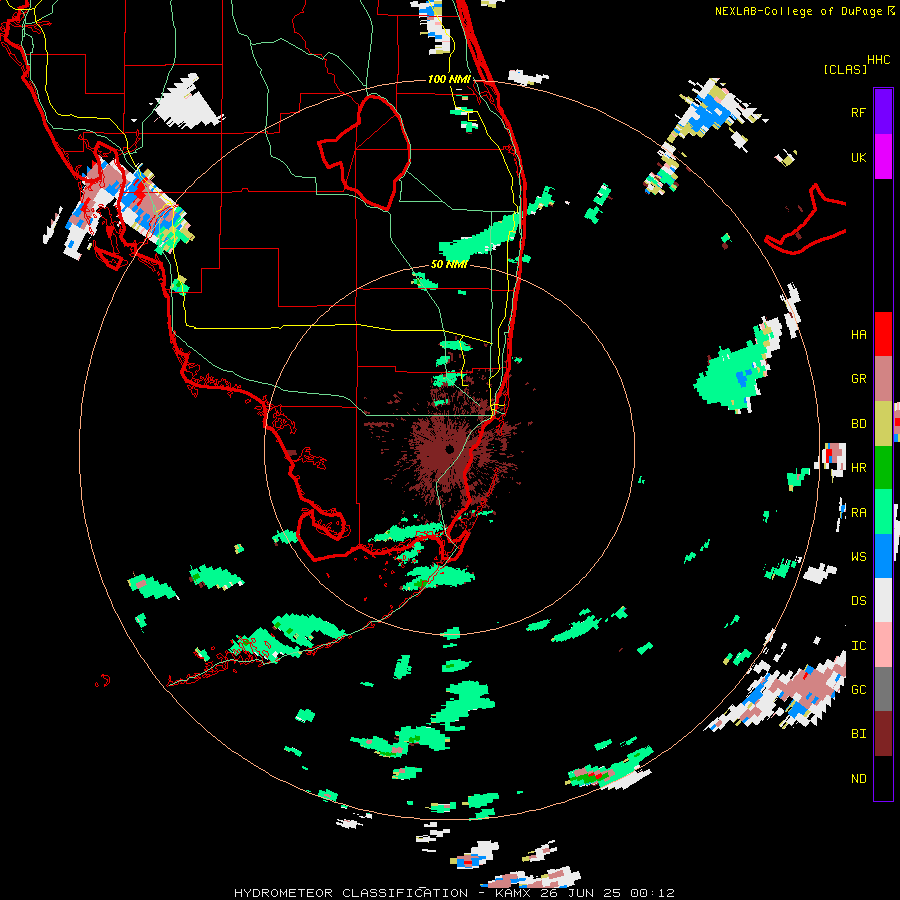Click the 'GR' legend label

click(858, 379)
